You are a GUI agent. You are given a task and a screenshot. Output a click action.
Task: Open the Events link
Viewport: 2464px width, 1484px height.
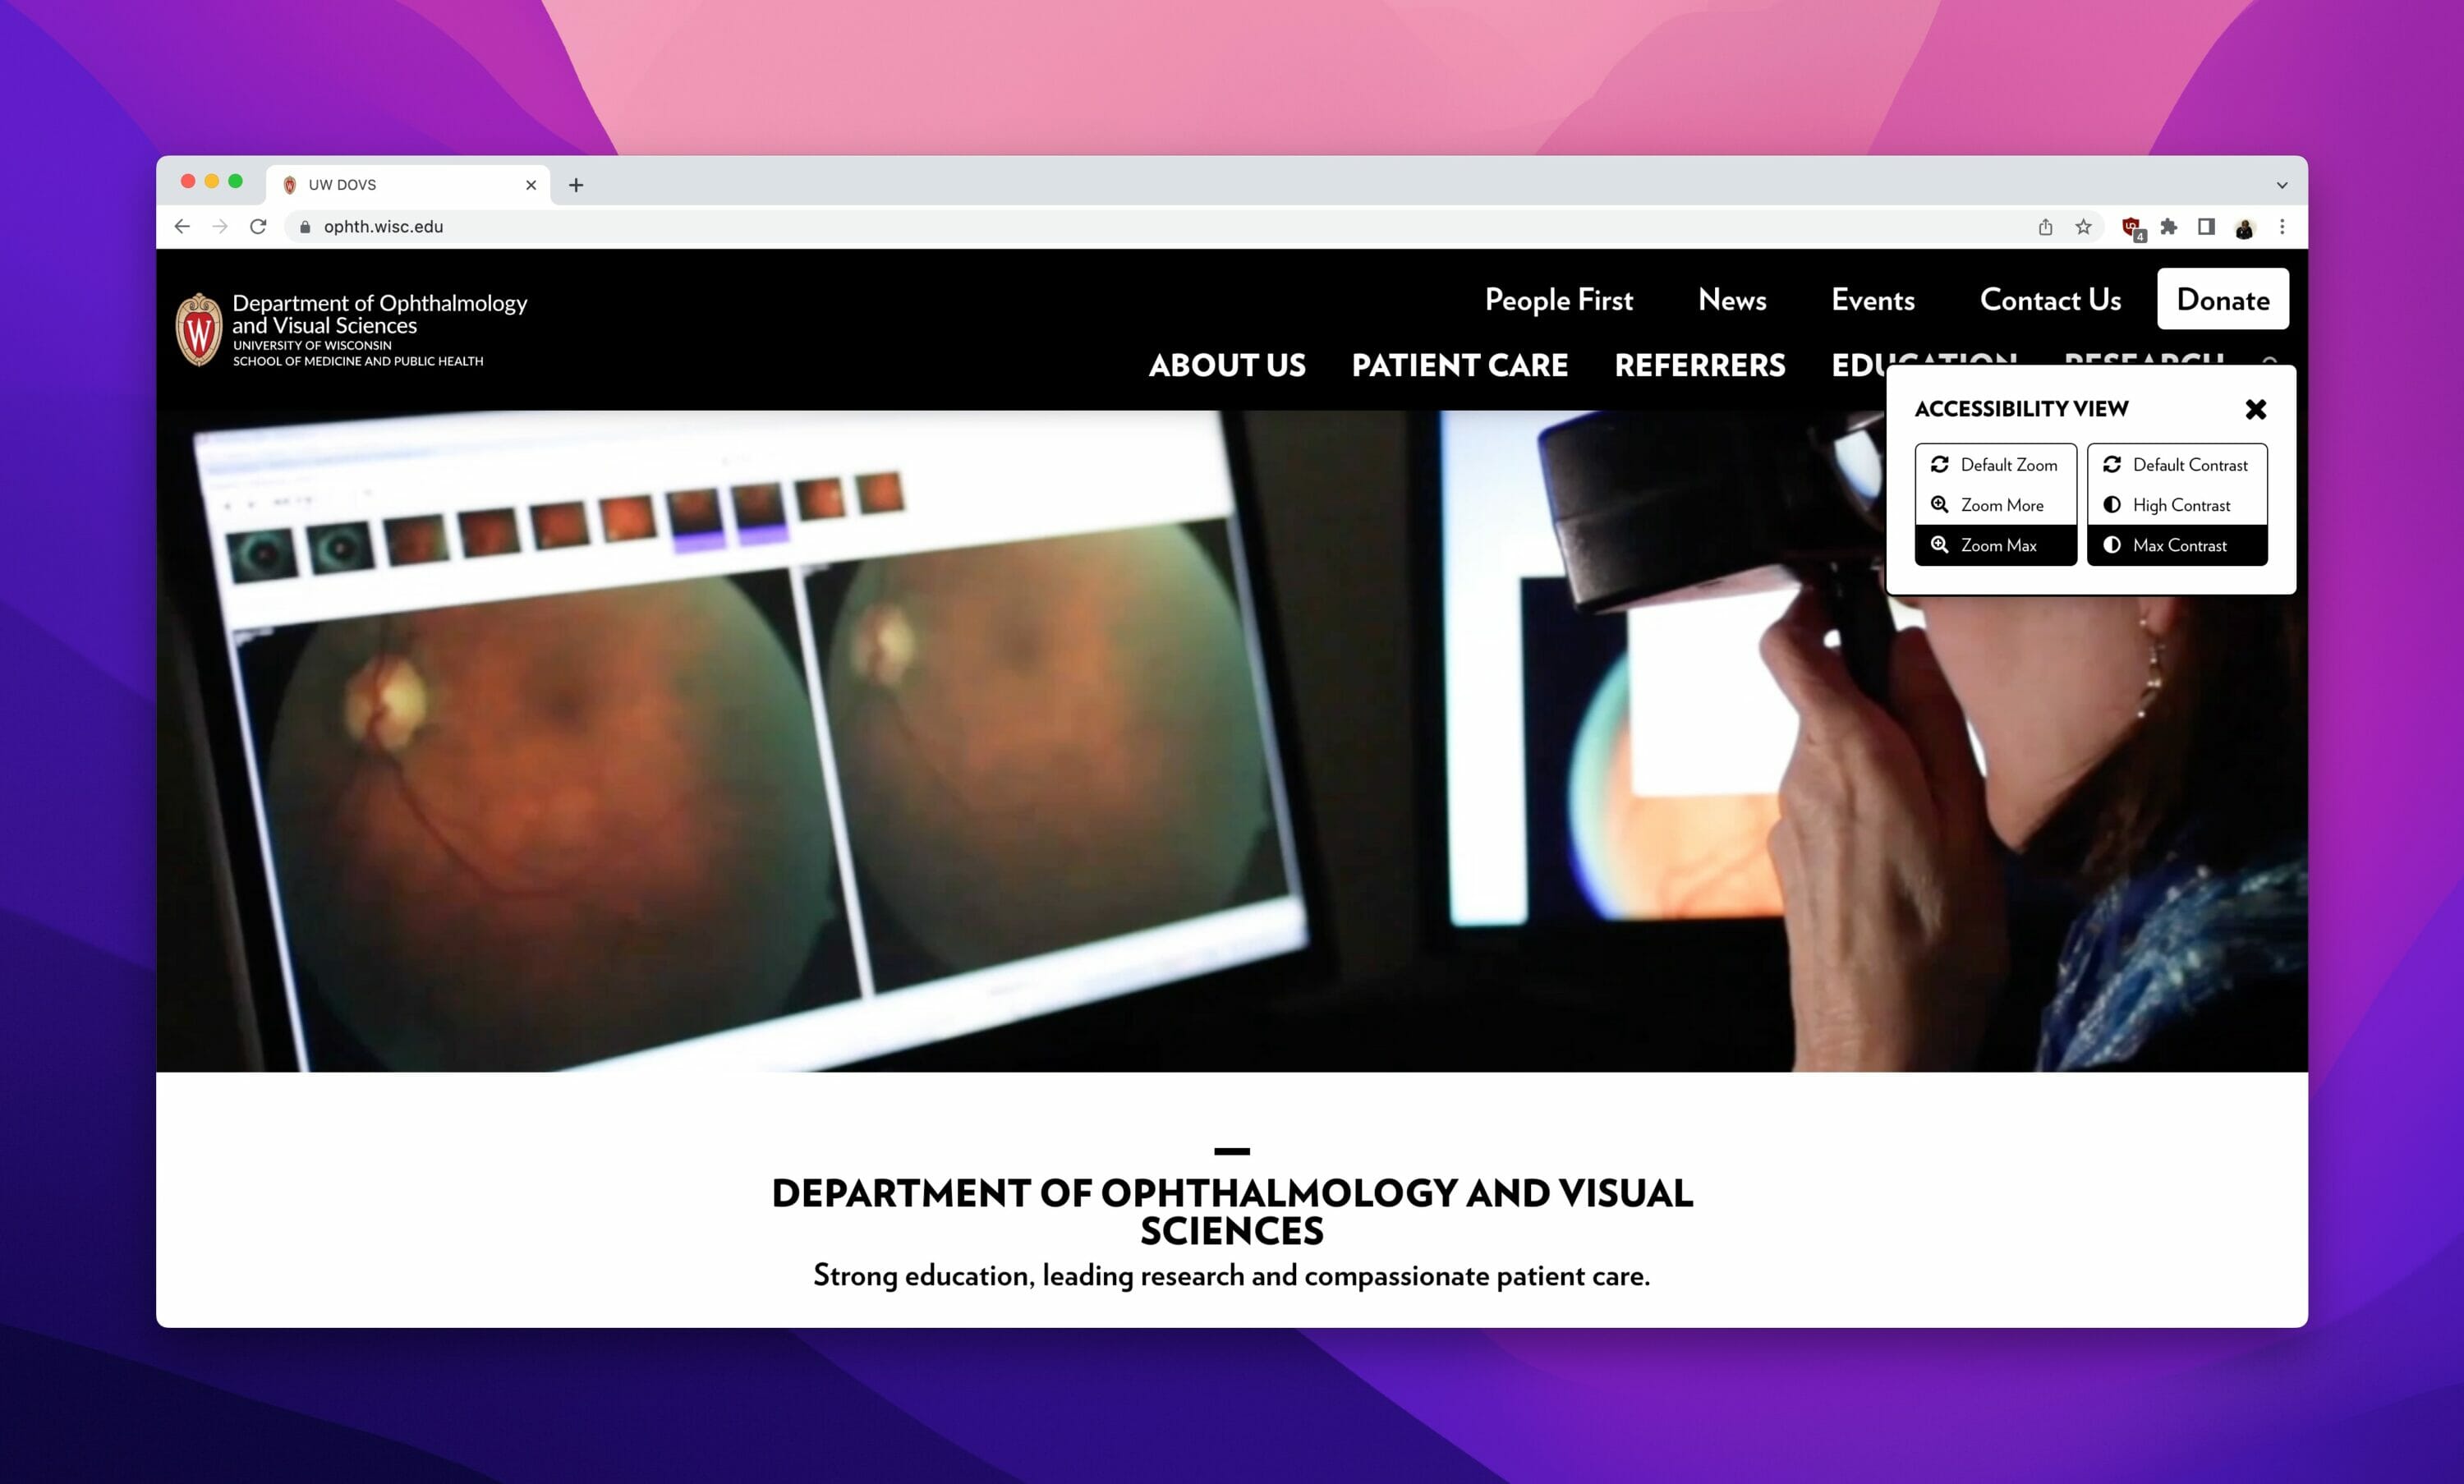pos(1873,300)
